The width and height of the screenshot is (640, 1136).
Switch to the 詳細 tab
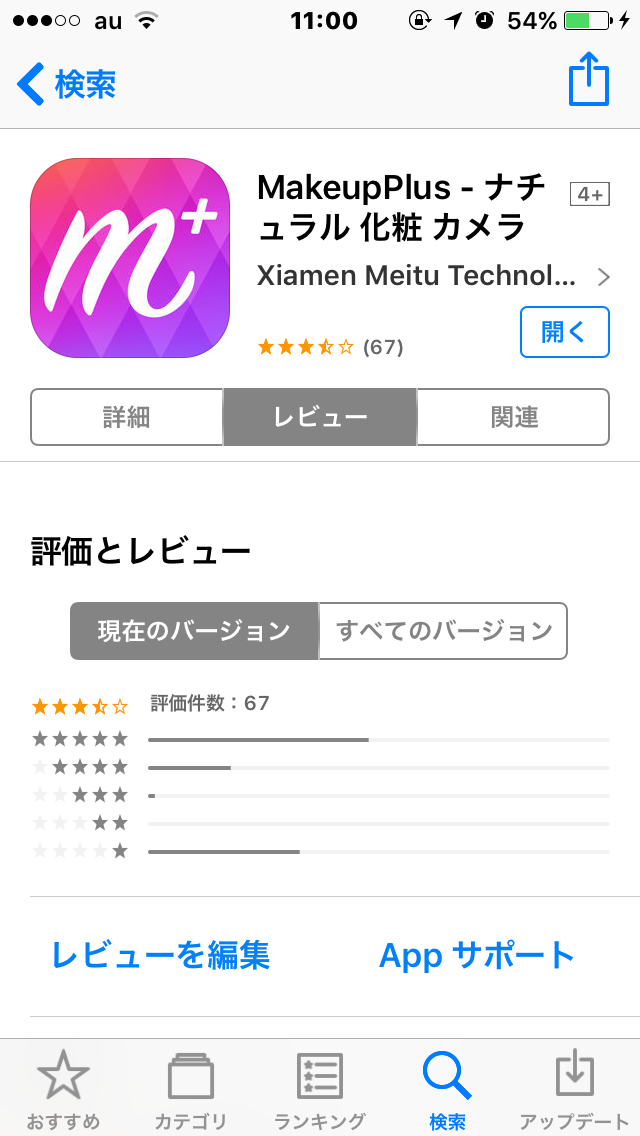pos(126,417)
